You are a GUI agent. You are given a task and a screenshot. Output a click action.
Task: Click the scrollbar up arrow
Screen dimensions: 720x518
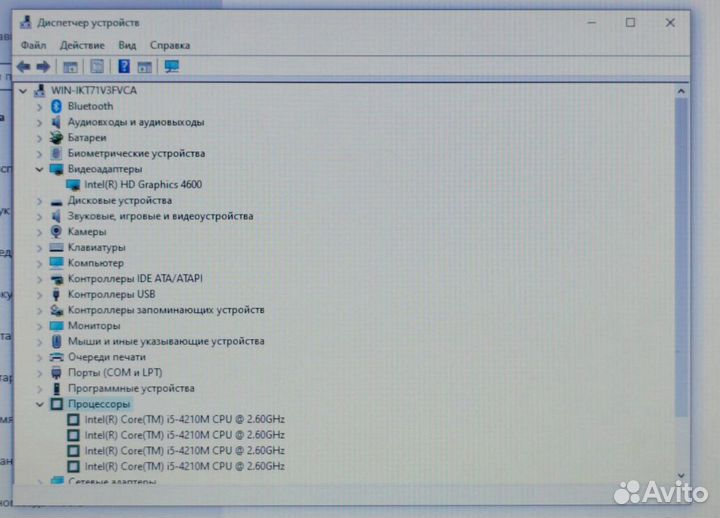click(x=681, y=91)
